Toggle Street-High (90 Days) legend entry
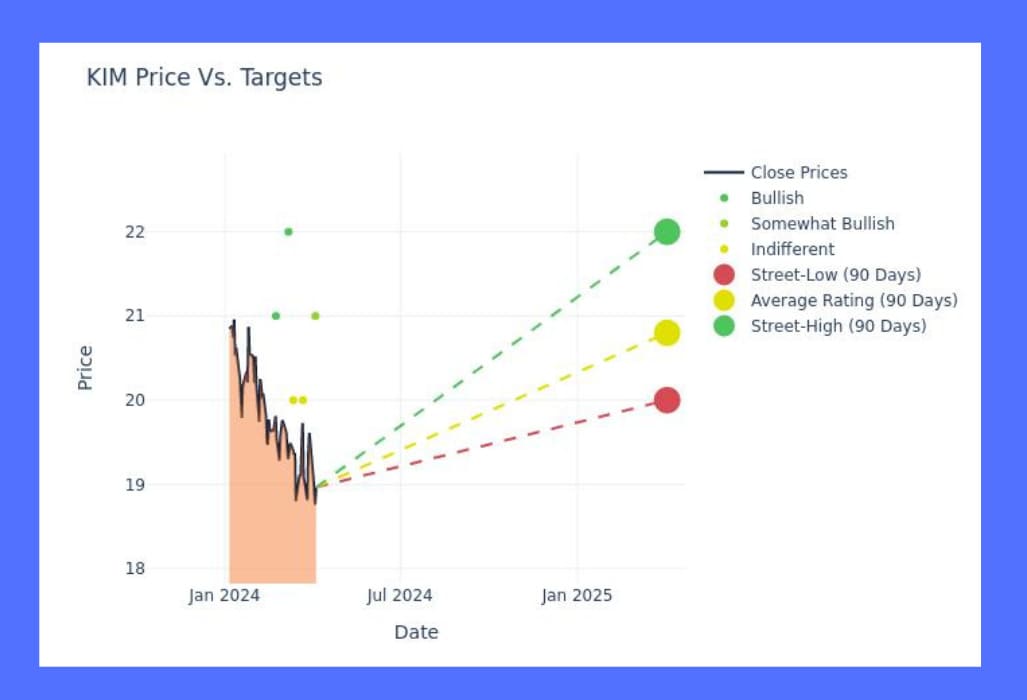Viewport: 1027px width, 700px height. (x=838, y=326)
